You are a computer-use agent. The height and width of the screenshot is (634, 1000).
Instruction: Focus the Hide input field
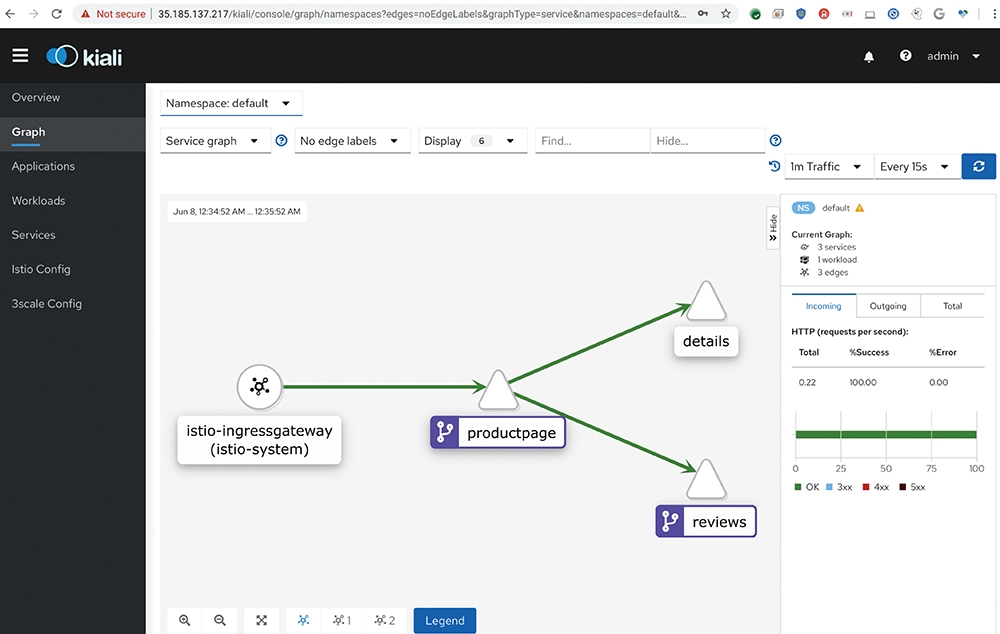click(x=707, y=141)
